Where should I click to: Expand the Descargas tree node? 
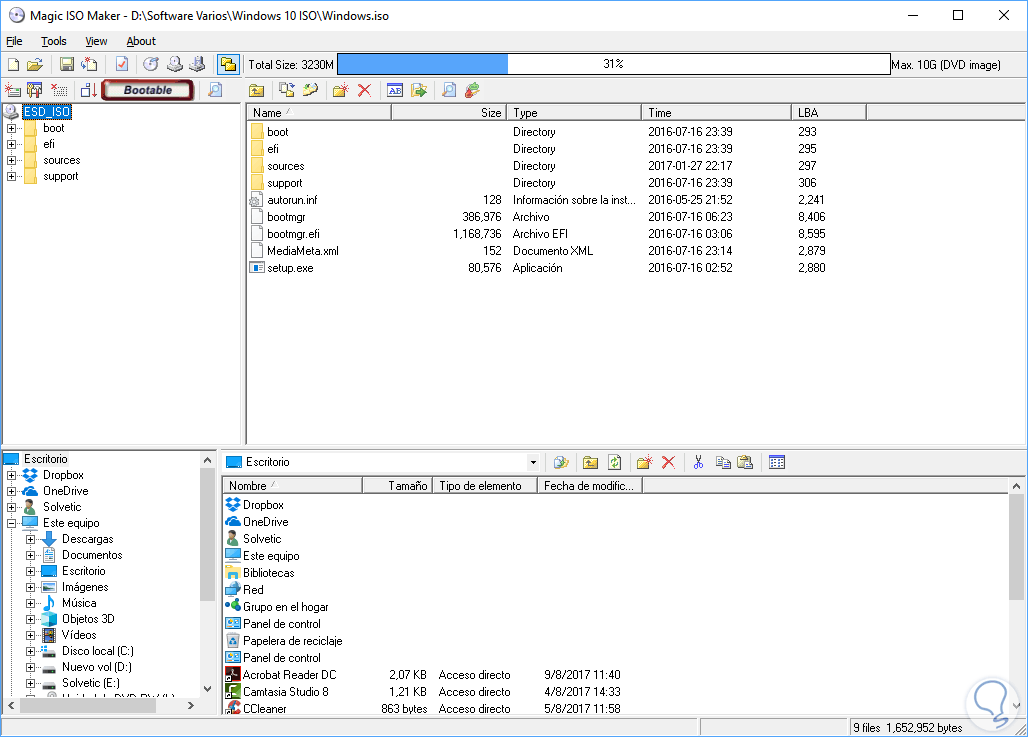tap(30, 539)
